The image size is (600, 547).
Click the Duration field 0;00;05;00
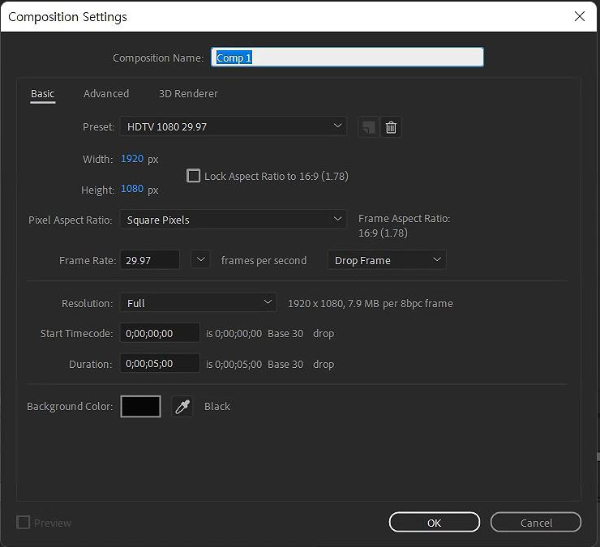point(160,364)
